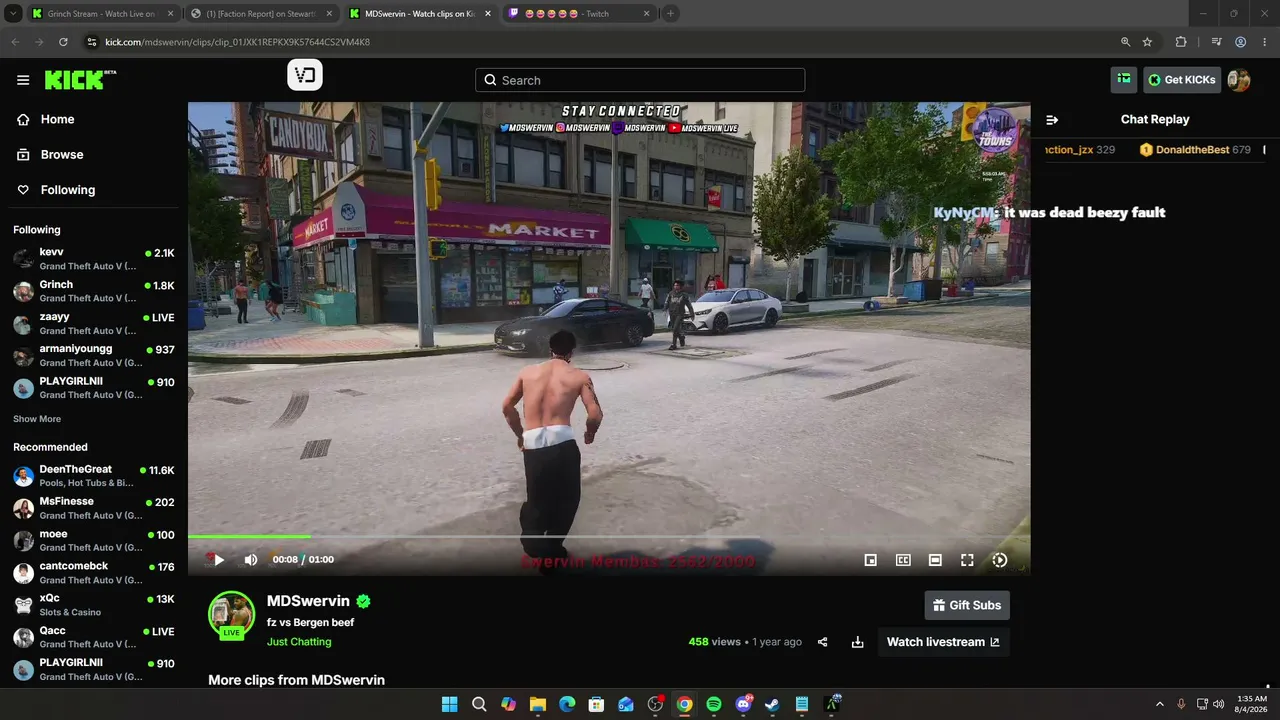Viewport: 1280px width, 720px height.
Task: Go back to the previous page
Action: coord(15,42)
